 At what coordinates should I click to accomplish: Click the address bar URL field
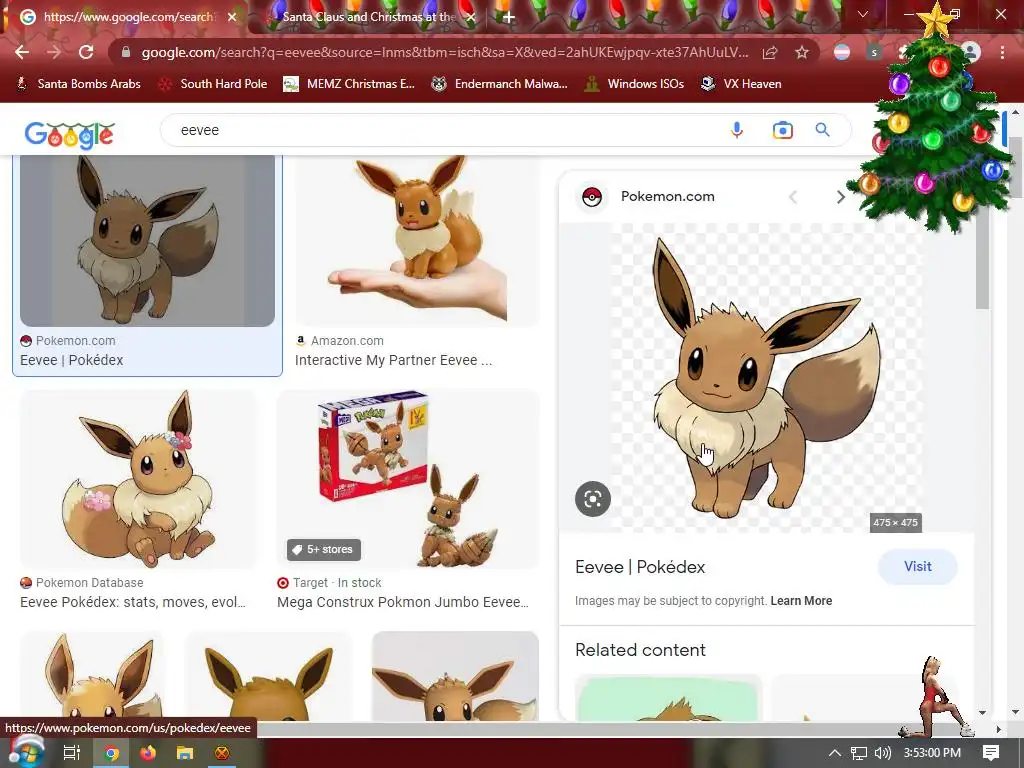[x=444, y=52]
